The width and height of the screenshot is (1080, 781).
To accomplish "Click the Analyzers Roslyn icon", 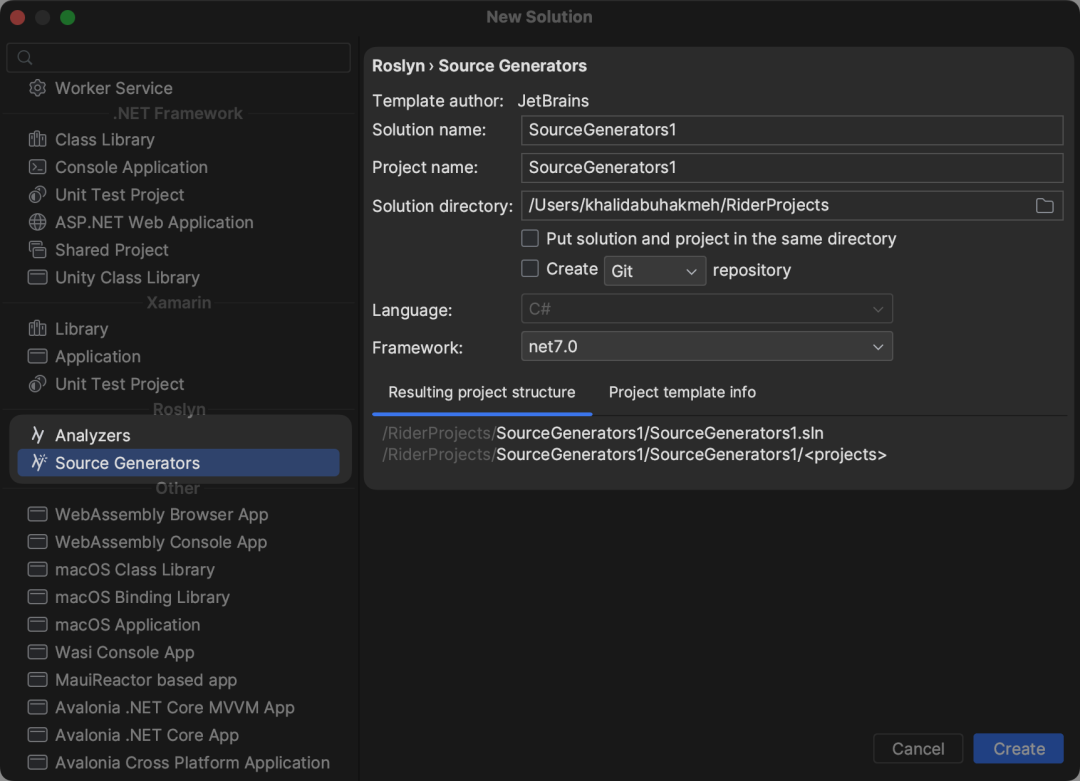I will (38, 435).
